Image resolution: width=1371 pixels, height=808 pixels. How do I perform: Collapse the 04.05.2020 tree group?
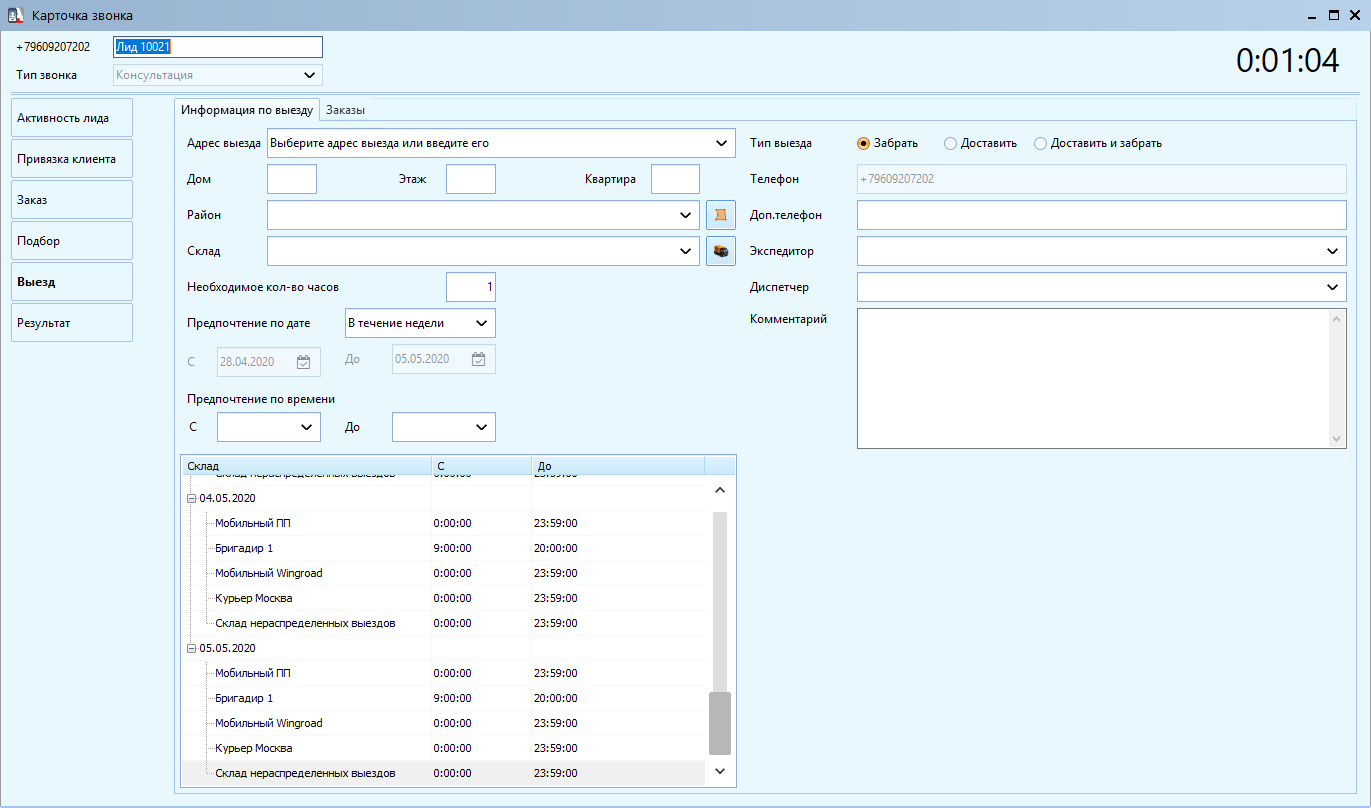[x=192, y=498]
